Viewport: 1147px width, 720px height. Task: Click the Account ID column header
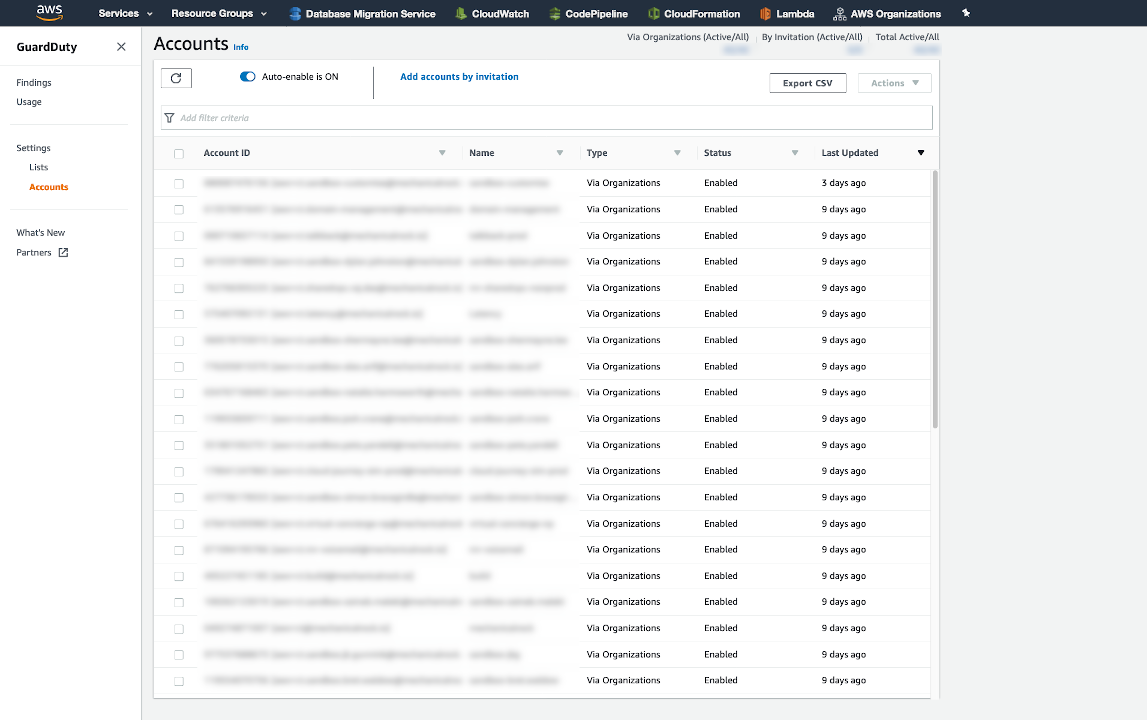227,153
